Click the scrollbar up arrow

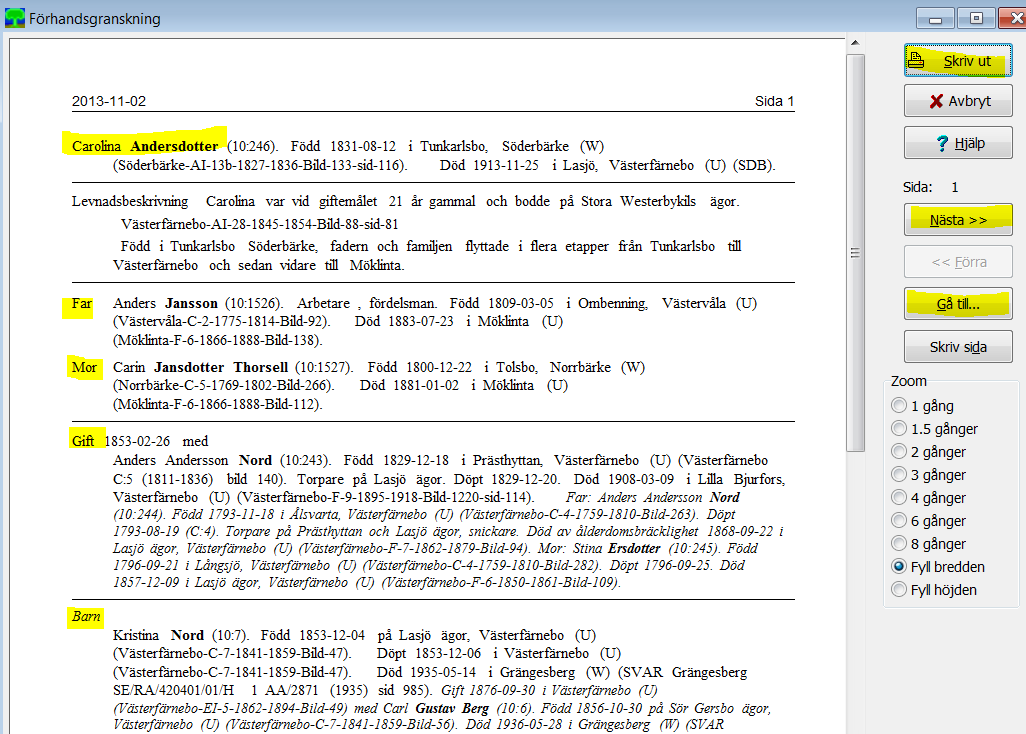tap(855, 43)
